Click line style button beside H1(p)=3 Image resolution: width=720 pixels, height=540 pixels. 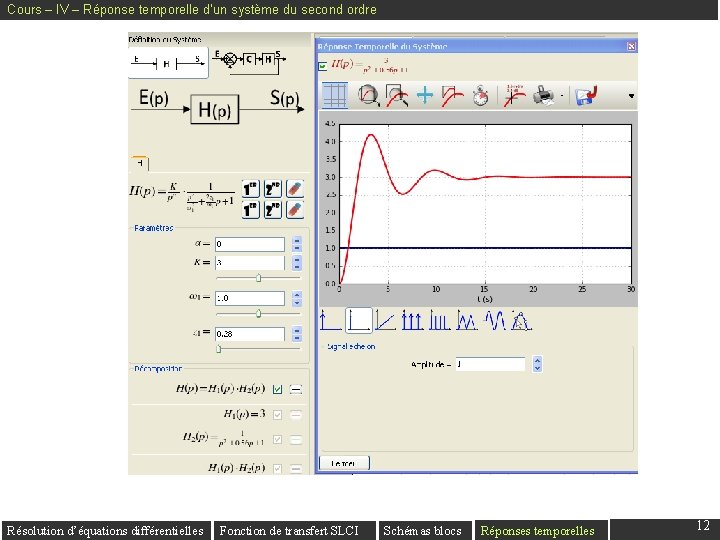pos(296,415)
